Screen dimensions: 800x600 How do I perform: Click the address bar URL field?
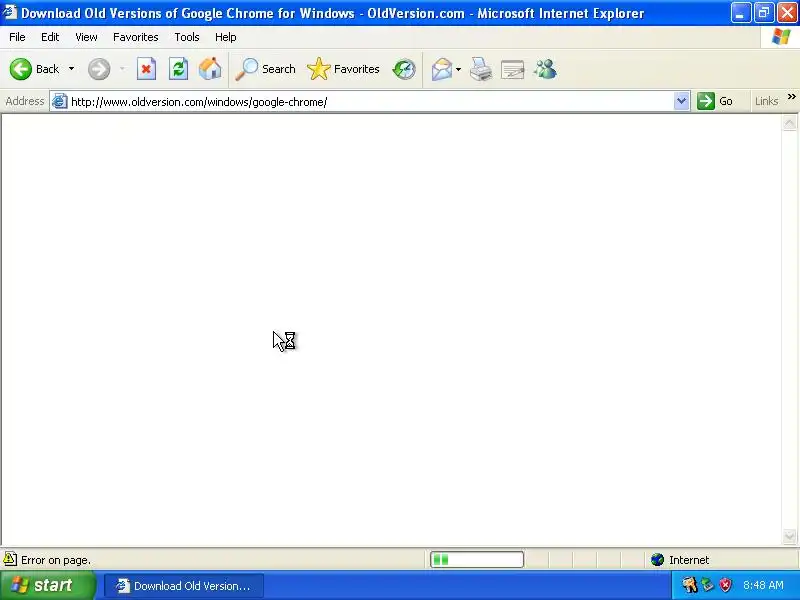[370, 102]
